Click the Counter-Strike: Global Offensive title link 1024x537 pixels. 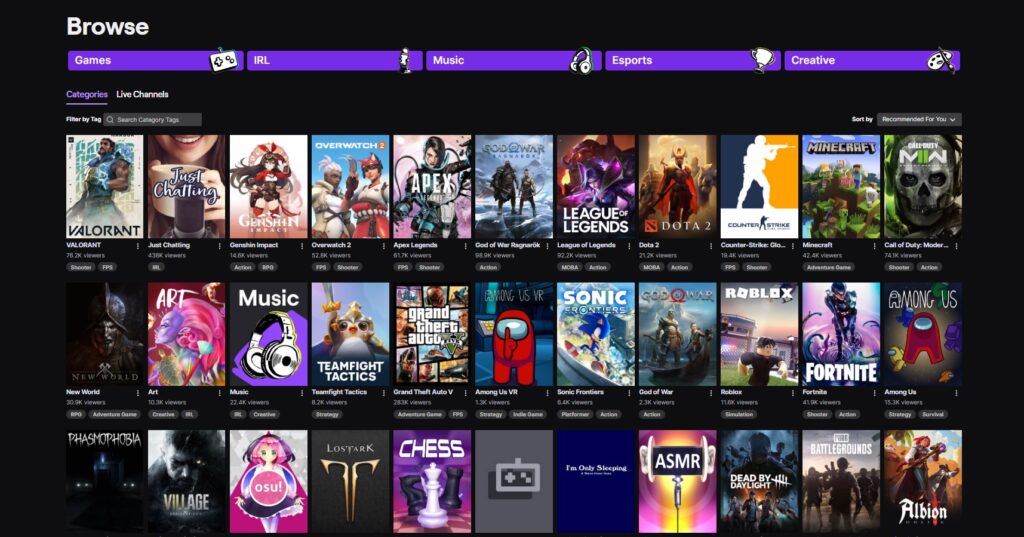click(x=753, y=245)
